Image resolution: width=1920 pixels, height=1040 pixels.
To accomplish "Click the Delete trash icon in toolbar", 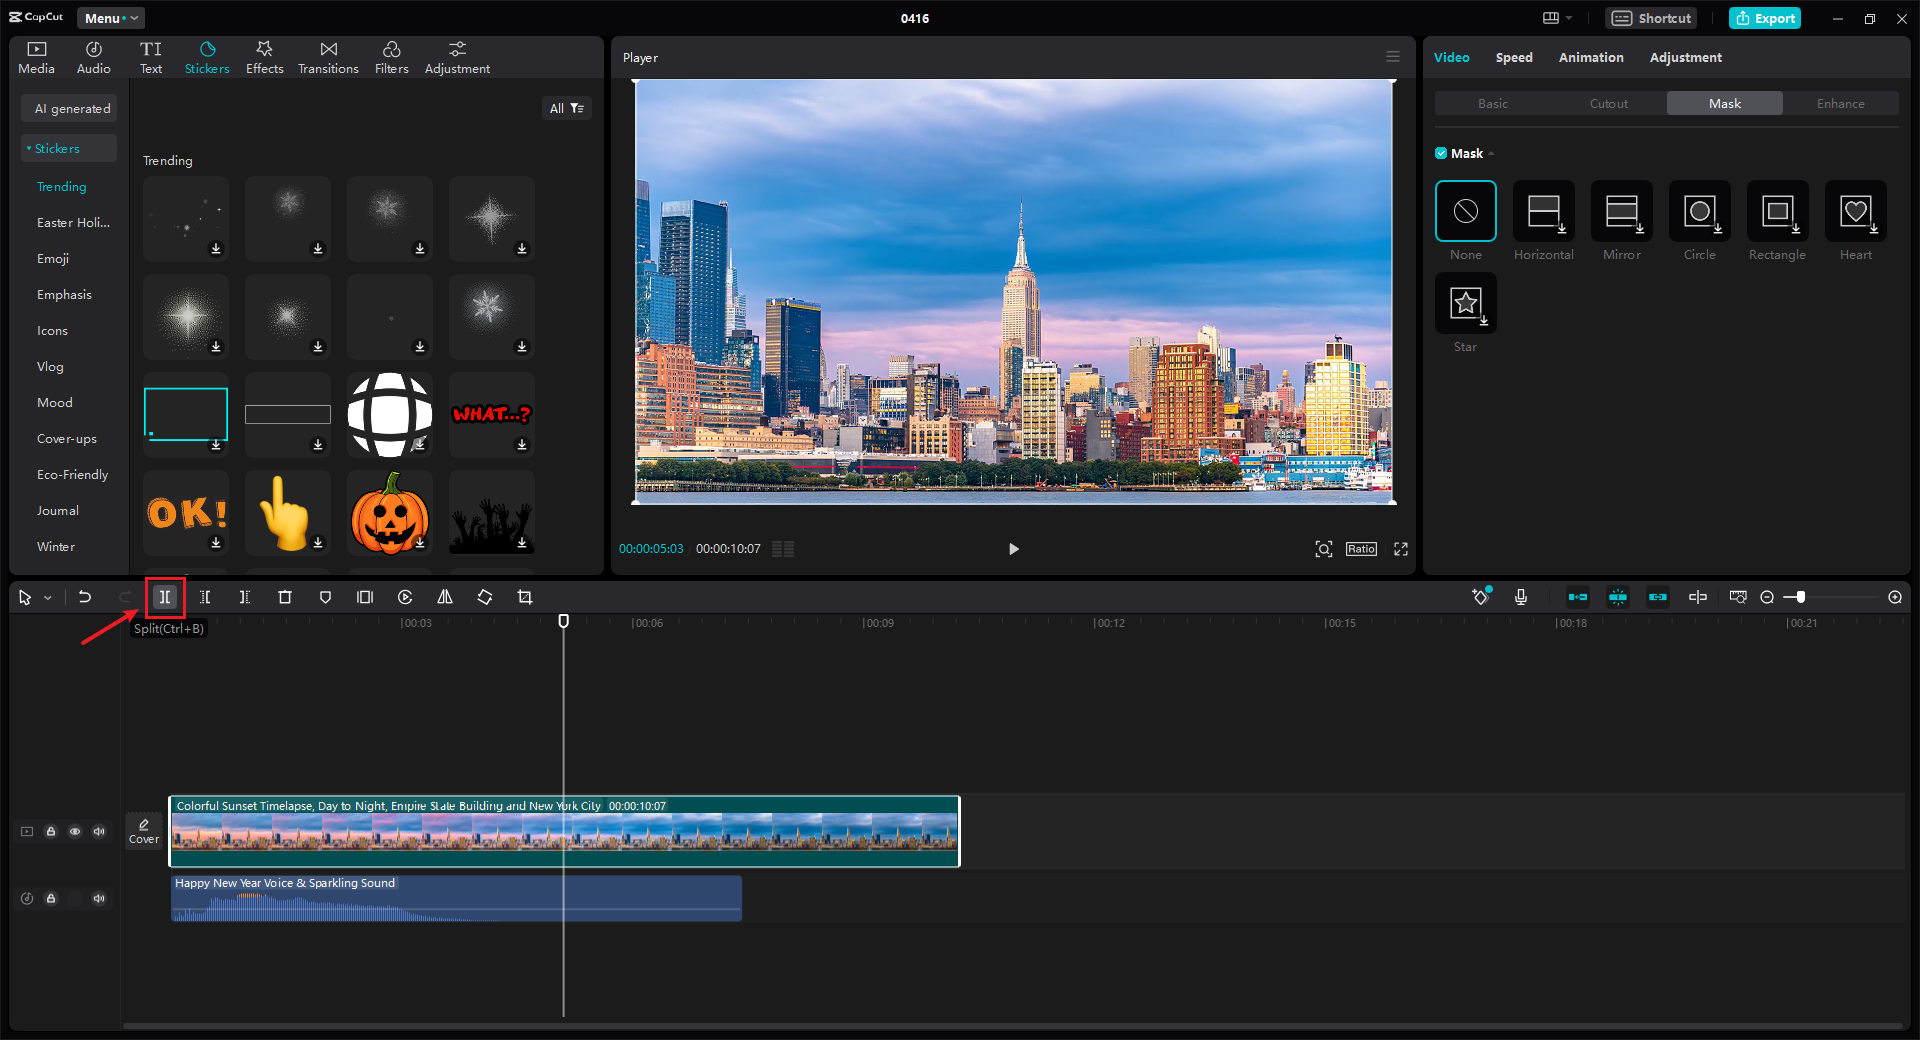I will click(x=285, y=597).
